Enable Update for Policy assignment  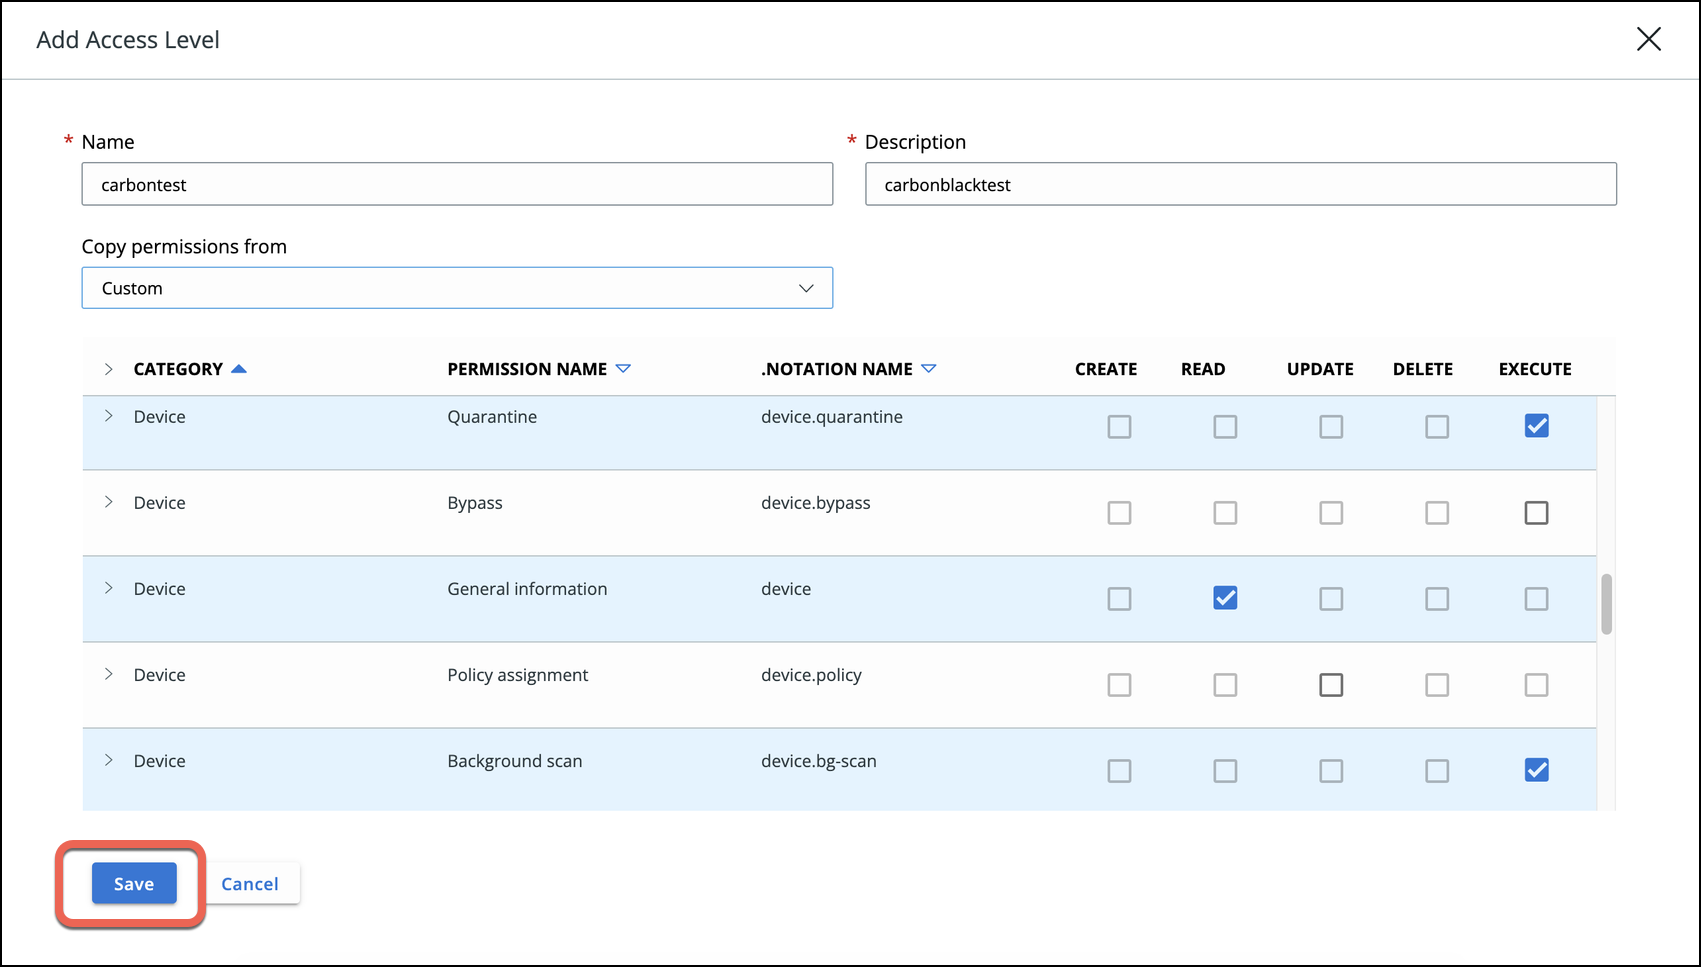[x=1331, y=685]
